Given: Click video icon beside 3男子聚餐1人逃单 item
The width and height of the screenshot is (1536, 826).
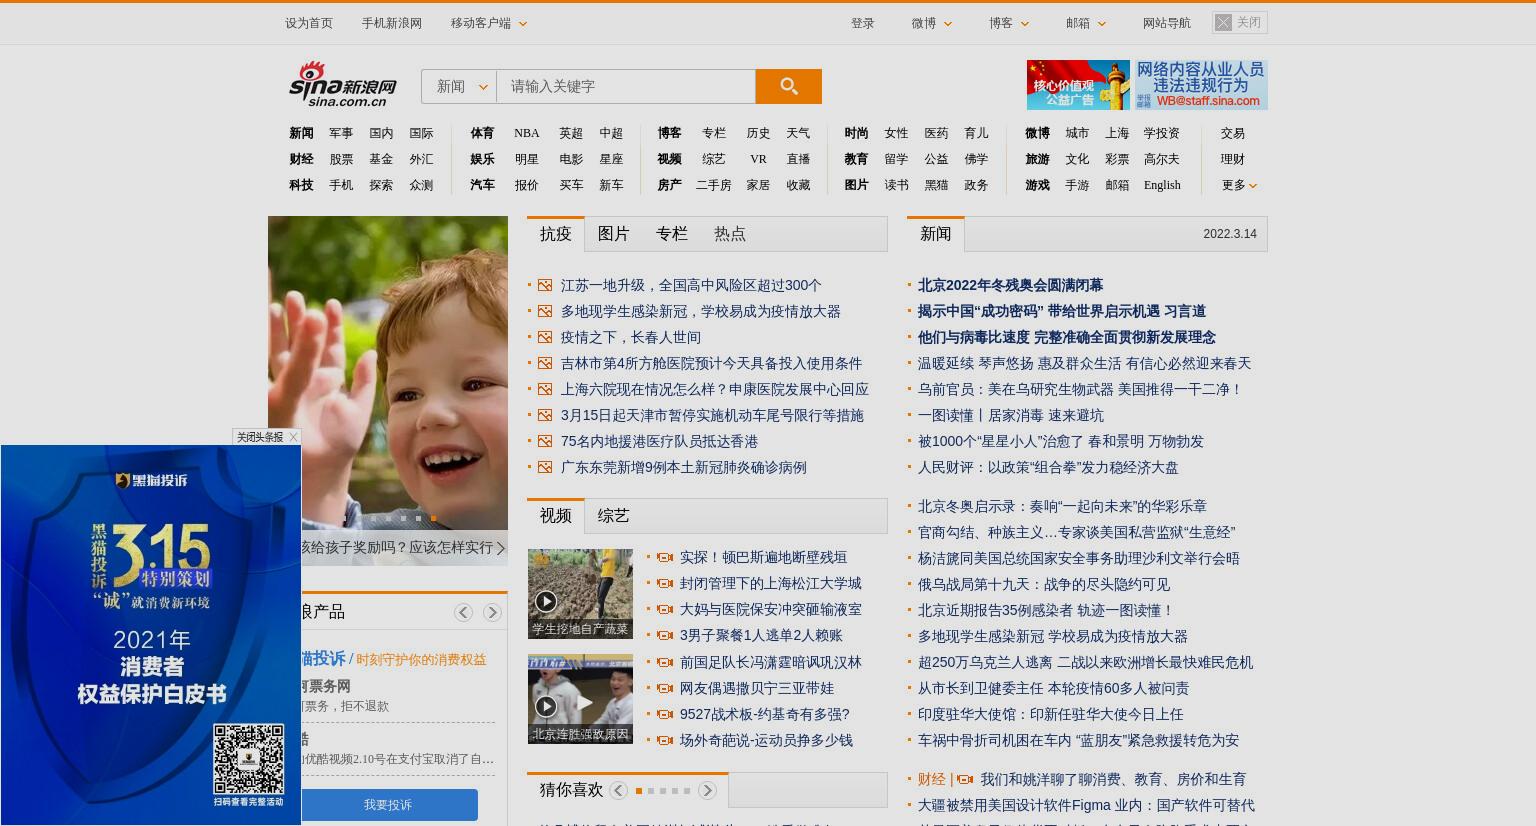Looking at the screenshot, I should [664, 635].
